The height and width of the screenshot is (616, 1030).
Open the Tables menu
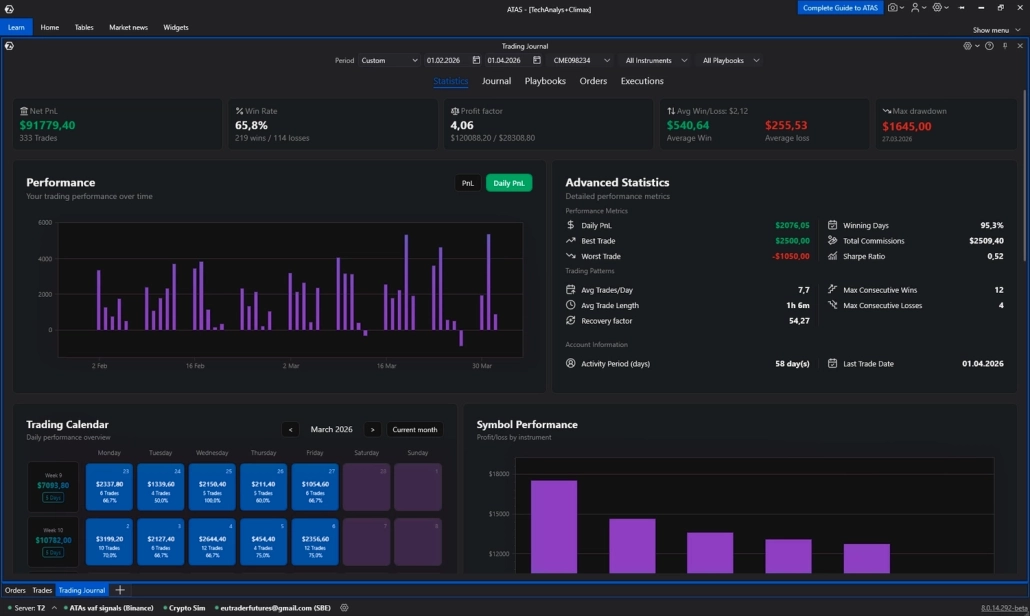point(83,28)
